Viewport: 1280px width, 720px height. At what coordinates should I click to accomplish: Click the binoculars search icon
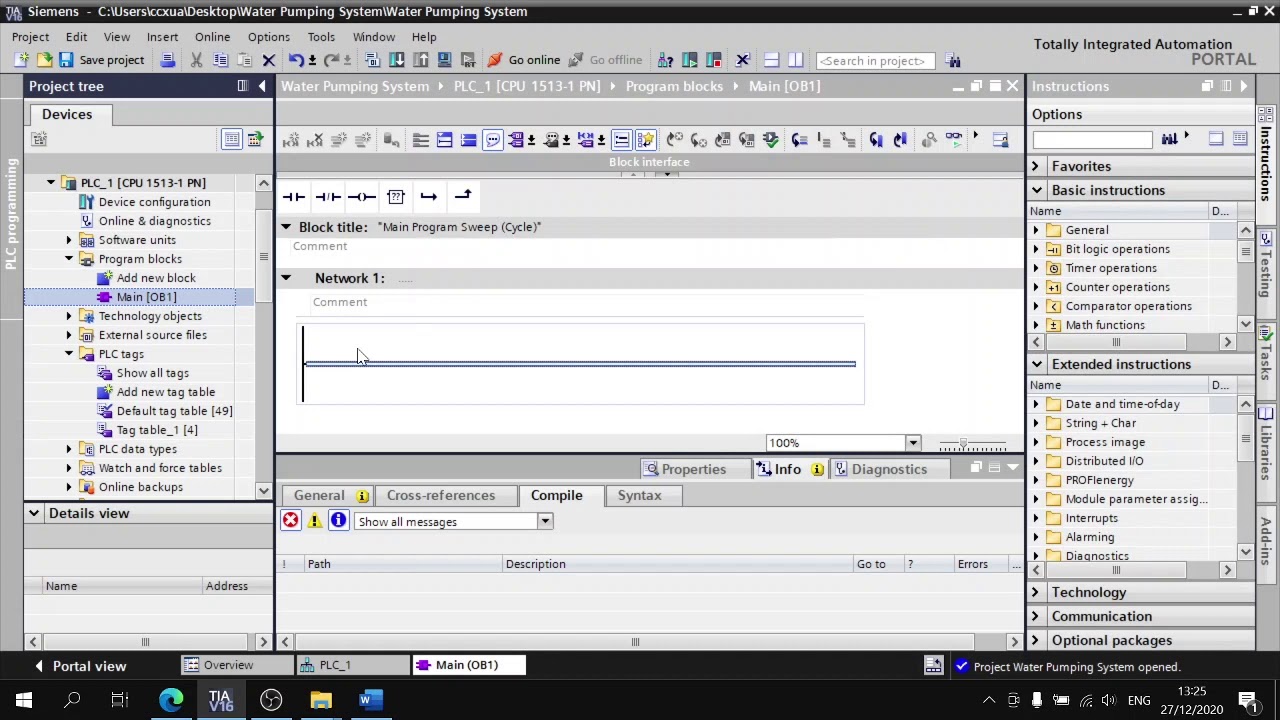[x=953, y=60]
